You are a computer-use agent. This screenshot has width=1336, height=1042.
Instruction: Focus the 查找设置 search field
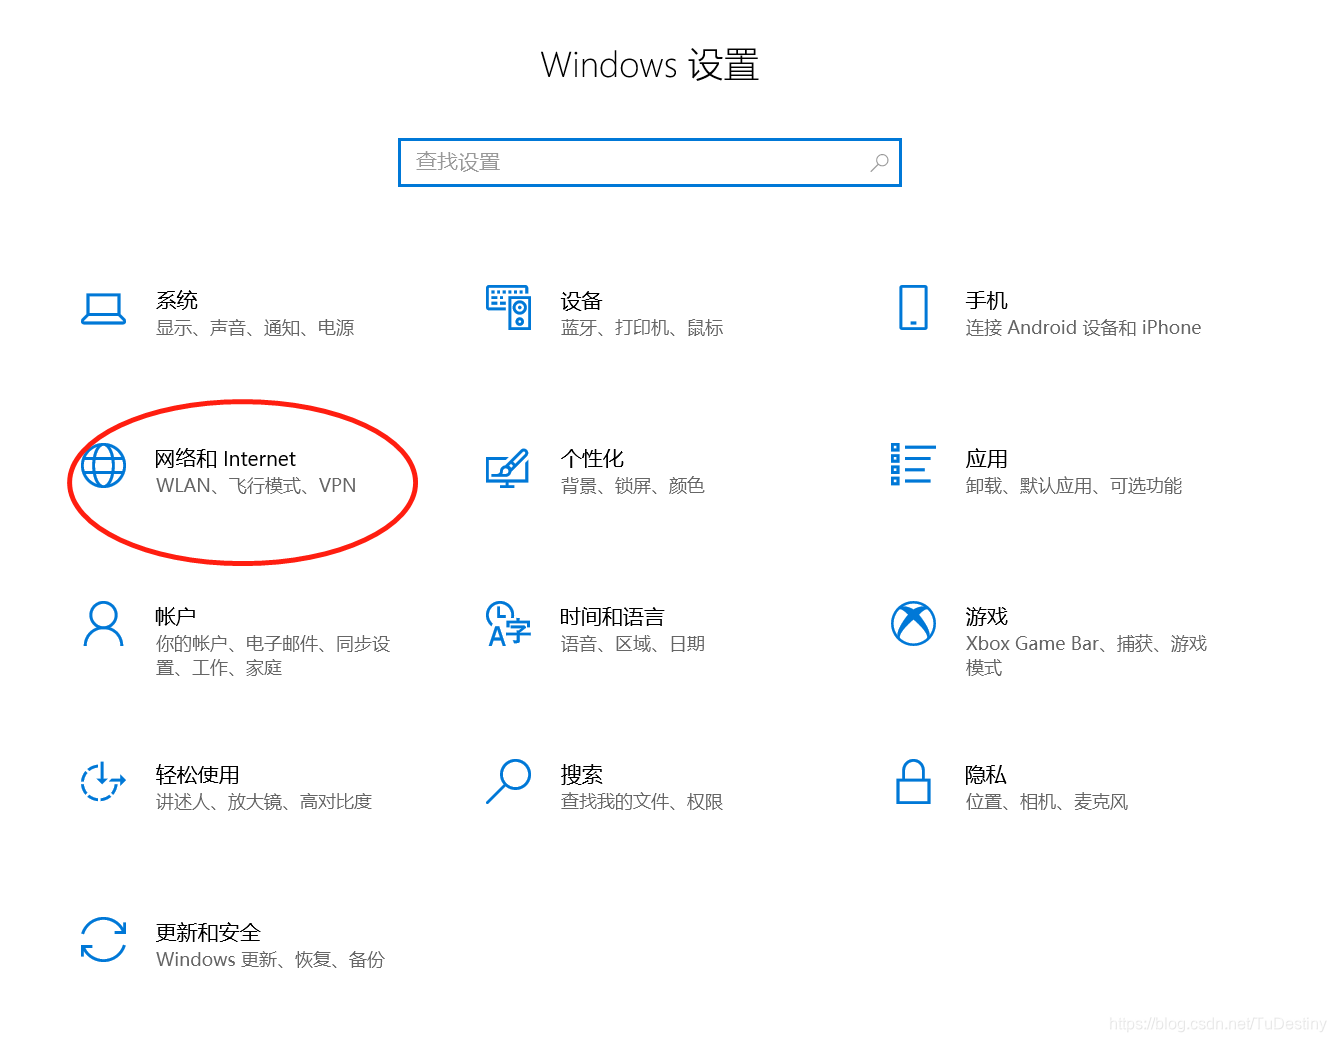(x=650, y=162)
